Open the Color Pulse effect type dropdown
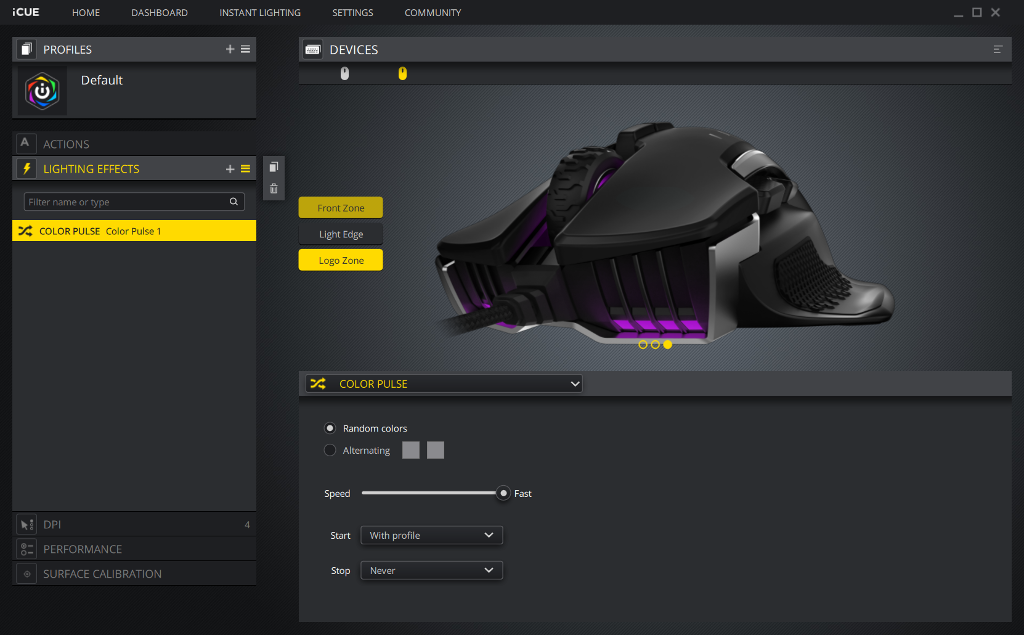Screen dimensions: 1024x635 click(445, 384)
